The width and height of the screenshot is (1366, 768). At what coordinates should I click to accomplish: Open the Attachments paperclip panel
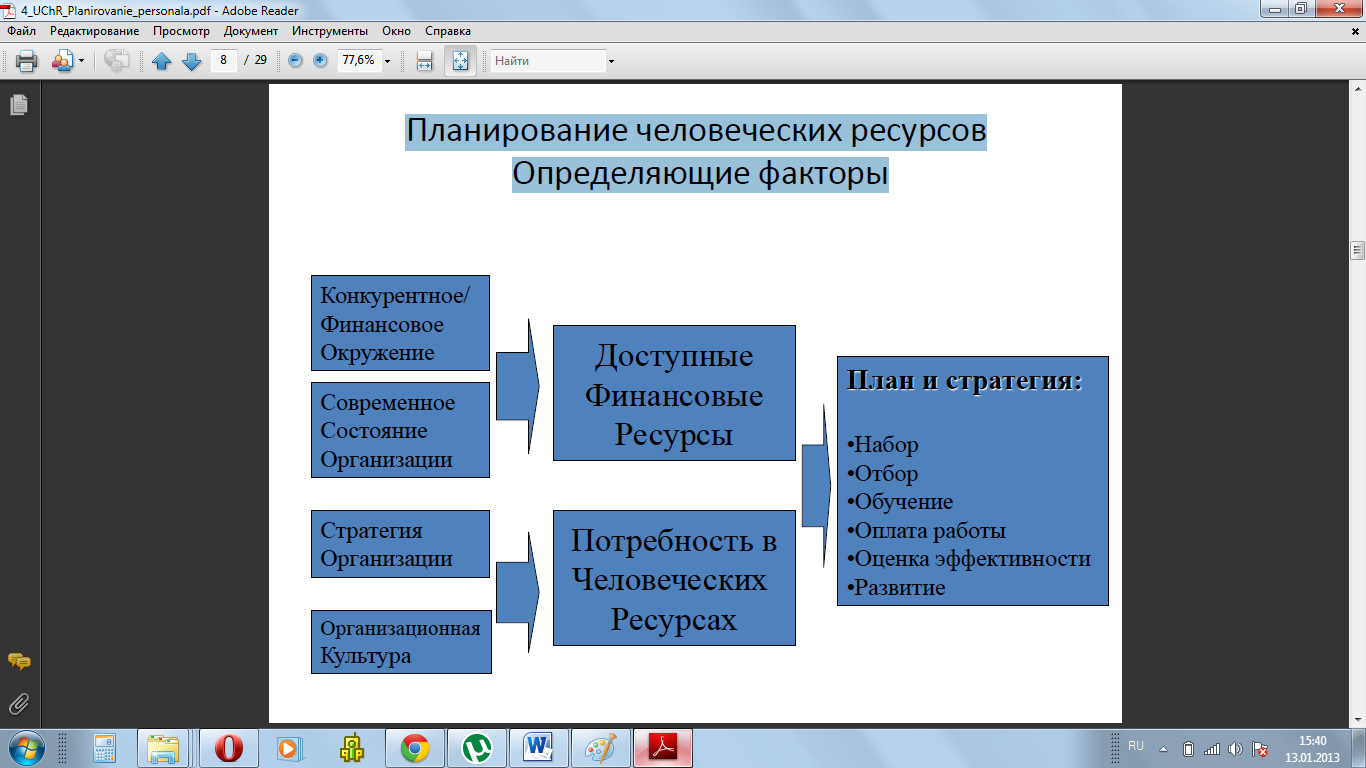[x=19, y=704]
